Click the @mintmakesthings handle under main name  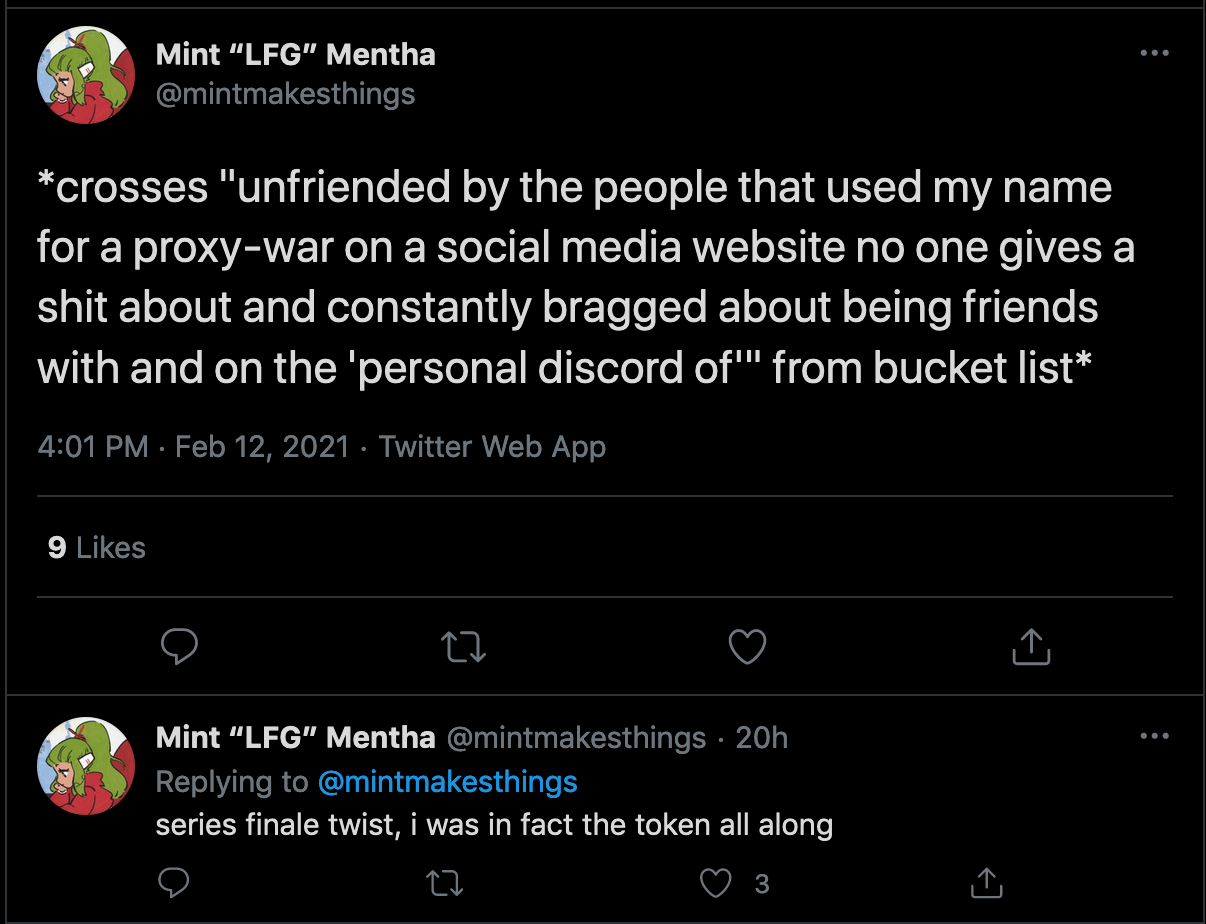tap(286, 94)
